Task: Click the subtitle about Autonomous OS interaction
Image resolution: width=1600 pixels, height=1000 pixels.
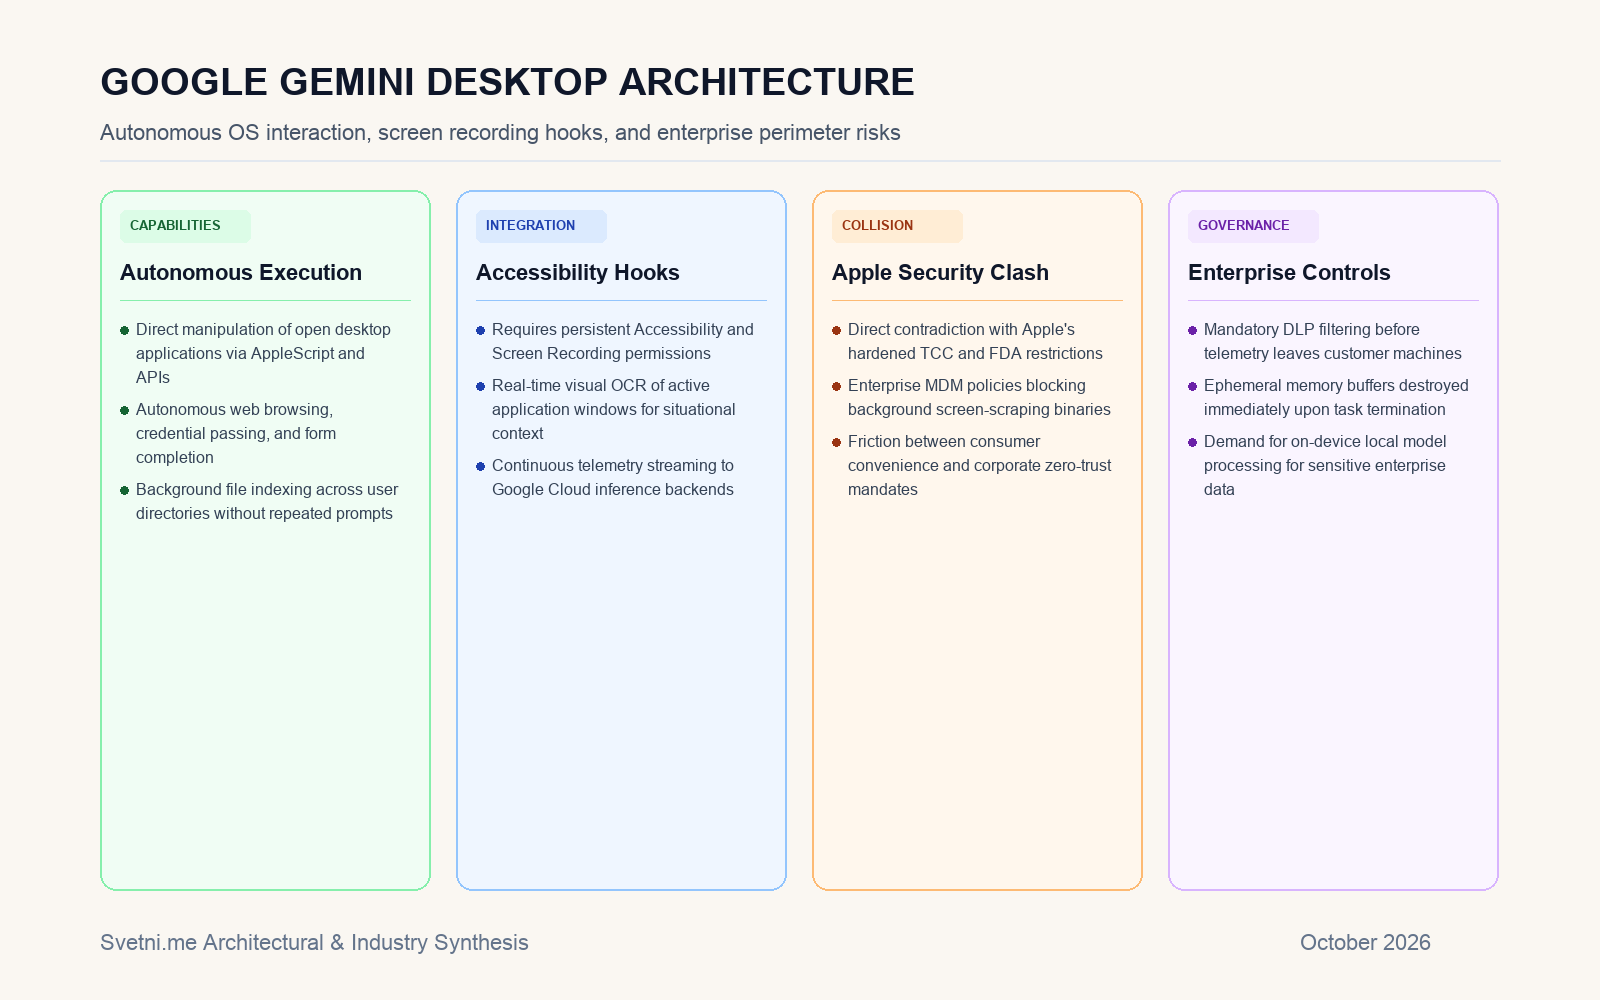Action: 500,132
